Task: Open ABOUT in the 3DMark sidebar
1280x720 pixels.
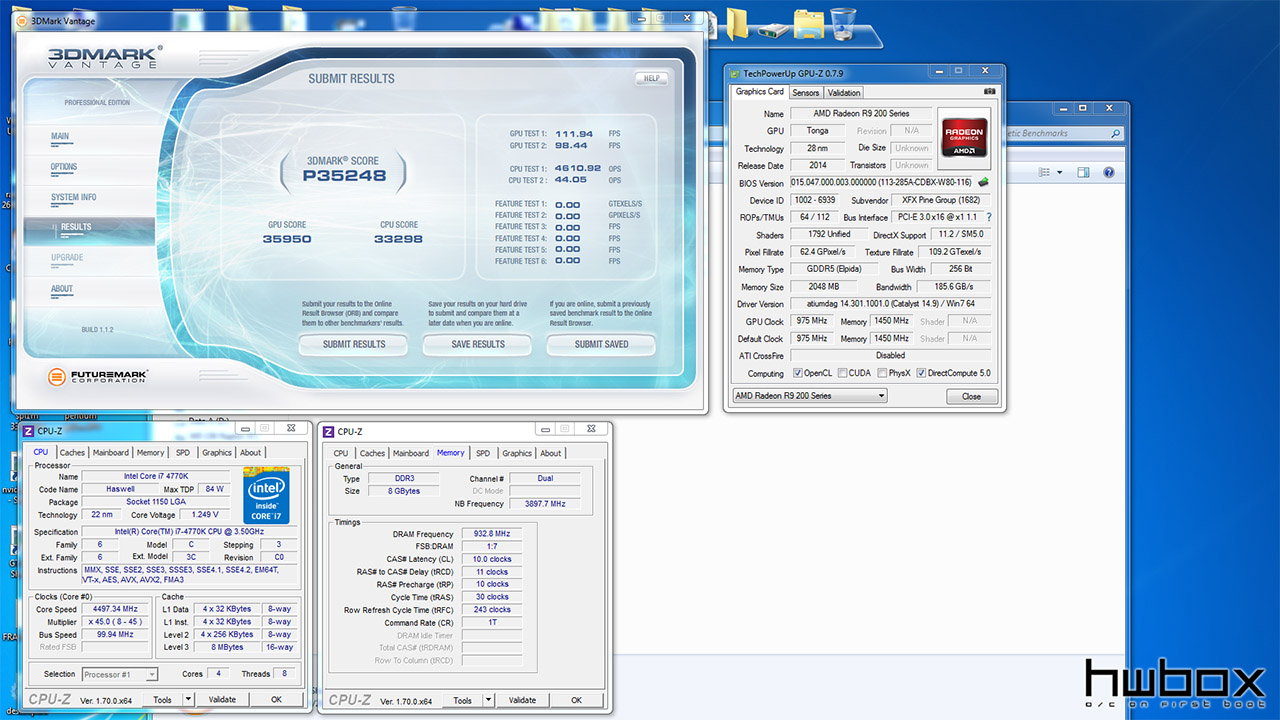Action: pyautogui.click(x=62, y=289)
